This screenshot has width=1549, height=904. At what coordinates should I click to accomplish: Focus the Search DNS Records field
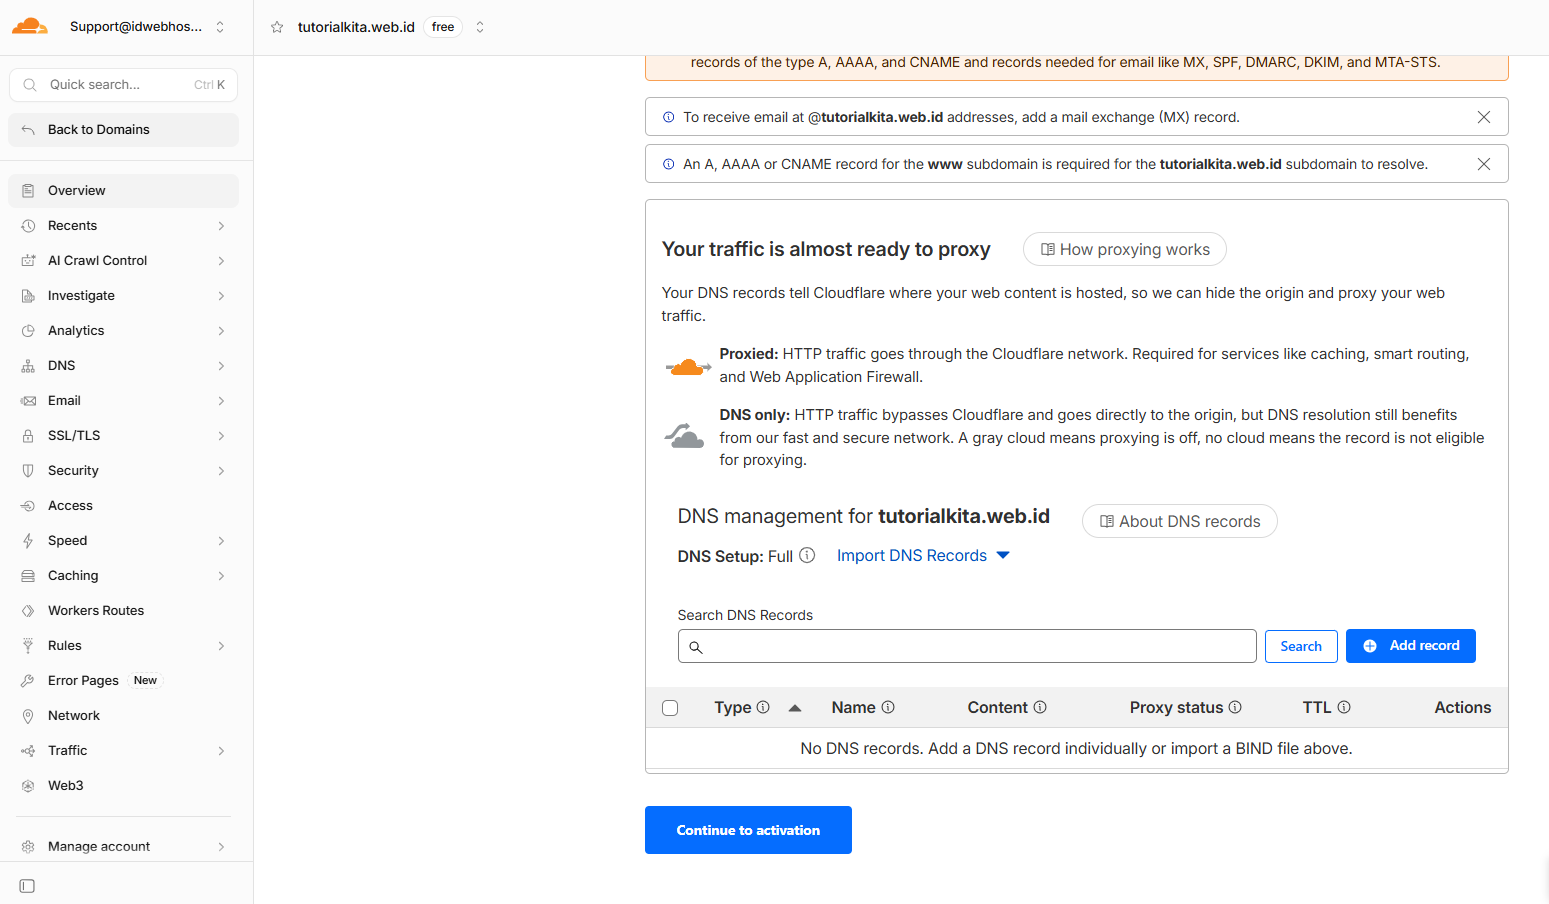click(x=967, y=646)
